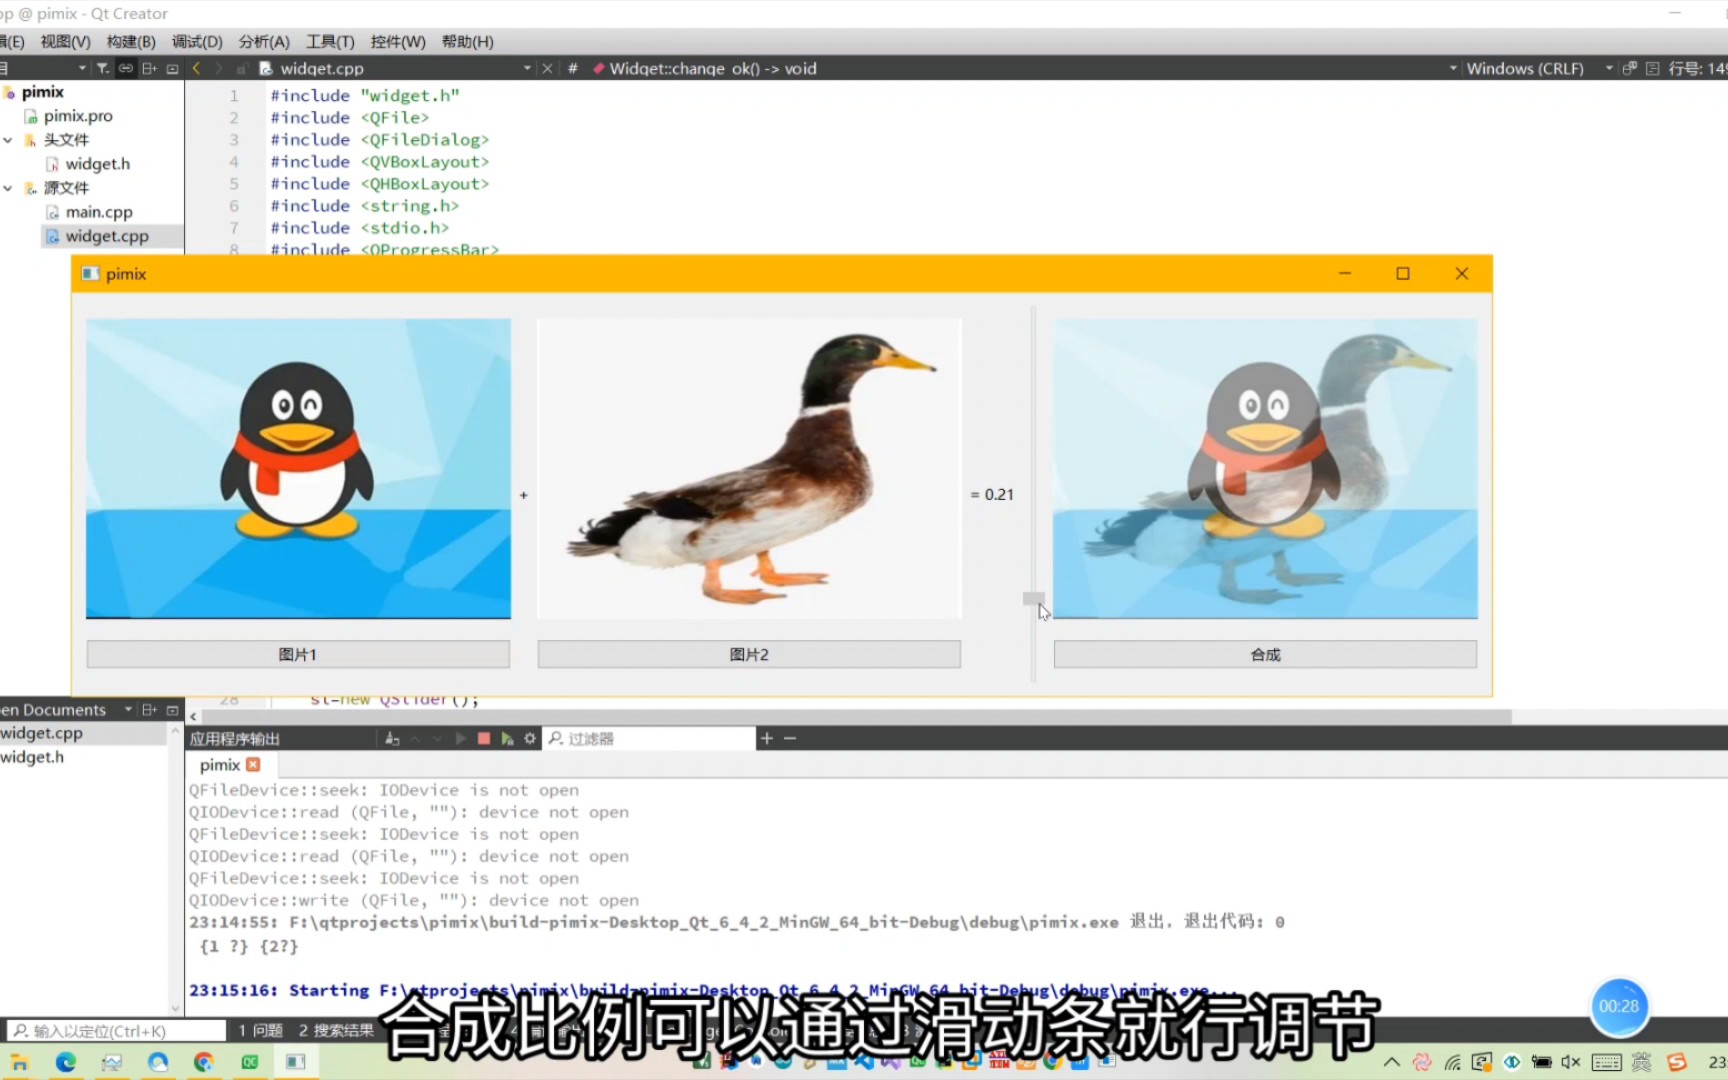Show hidden tray icons chevron
Image resolution: width=1728 pixels, height=1080 pixels.
point(1391,1062)
